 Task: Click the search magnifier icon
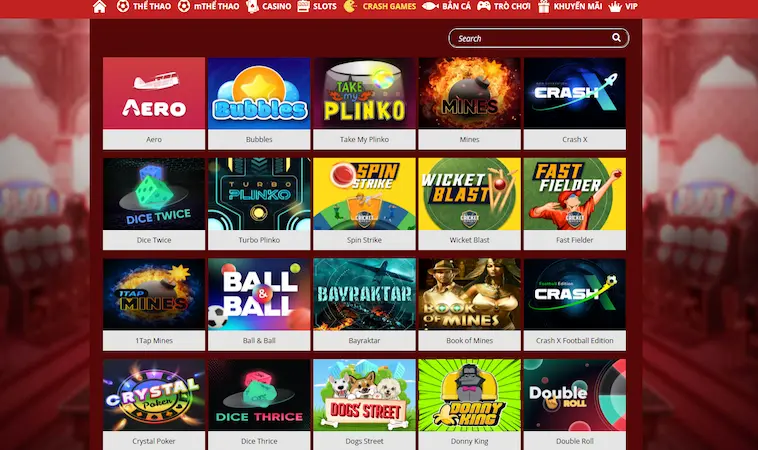tap(616, 38)
